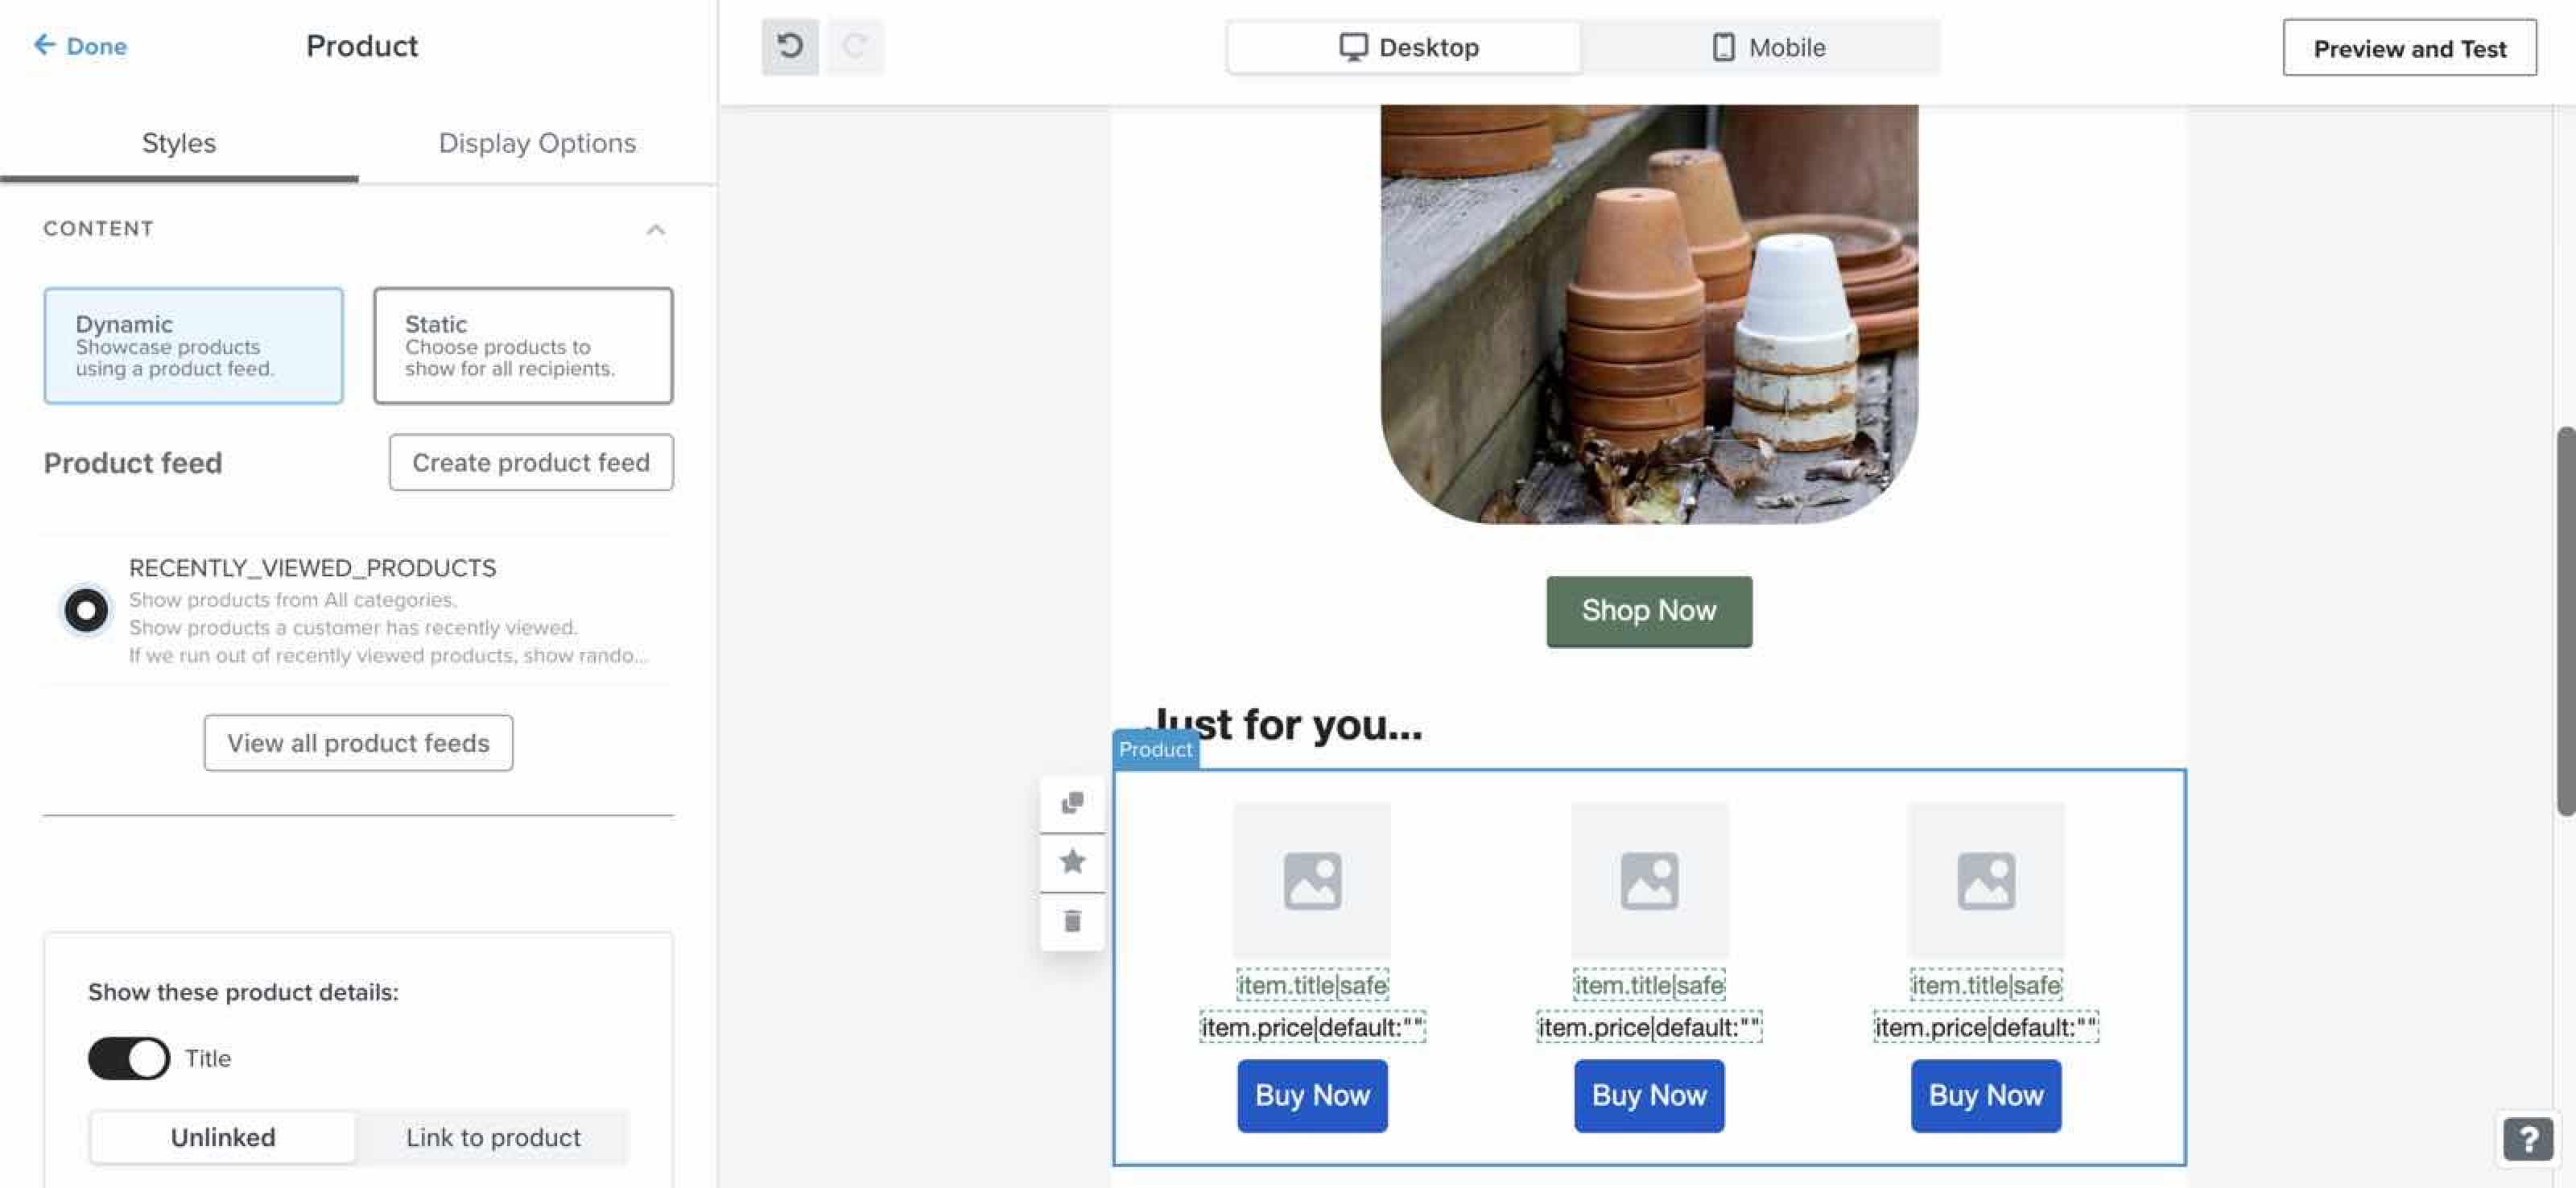
Task: Switch to Desktop preview mode
Action: (1405, 46)
